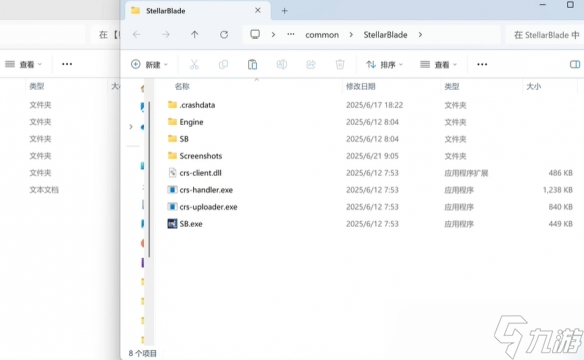Close the StellarBlade tab
Viewport: 584px width, 360px height.
point(258,10)
